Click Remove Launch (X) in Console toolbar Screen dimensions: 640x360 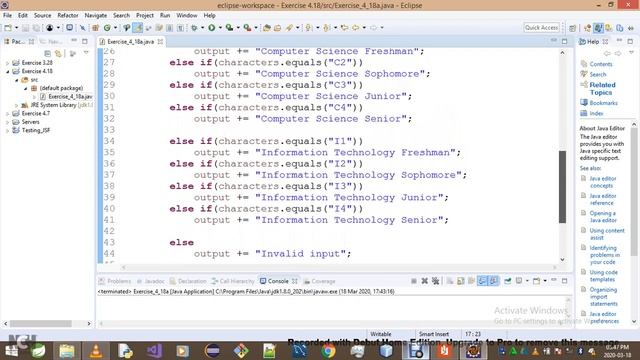[424, 281]
